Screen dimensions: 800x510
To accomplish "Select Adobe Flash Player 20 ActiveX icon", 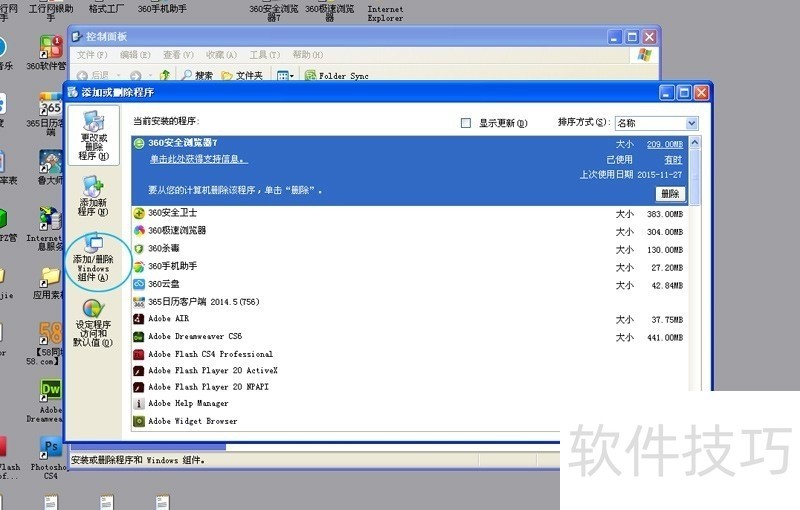I will pos(139,371).
